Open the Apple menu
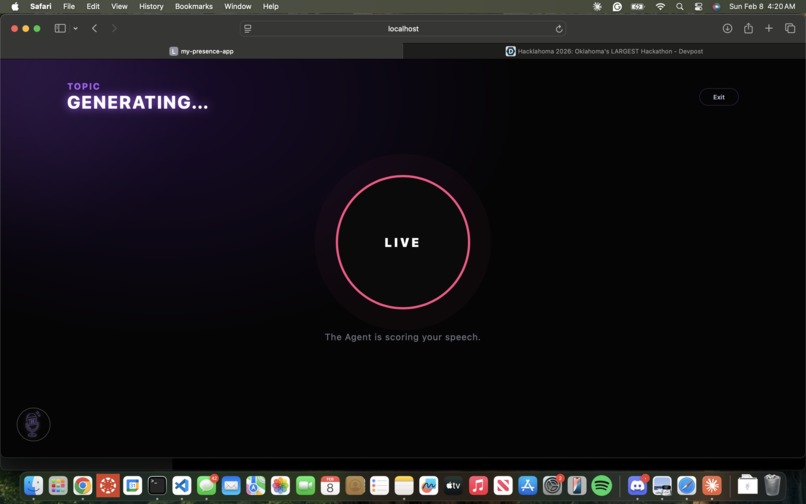Image resolution: width=806 pixels, height=504 pixels. pos(15,6)
